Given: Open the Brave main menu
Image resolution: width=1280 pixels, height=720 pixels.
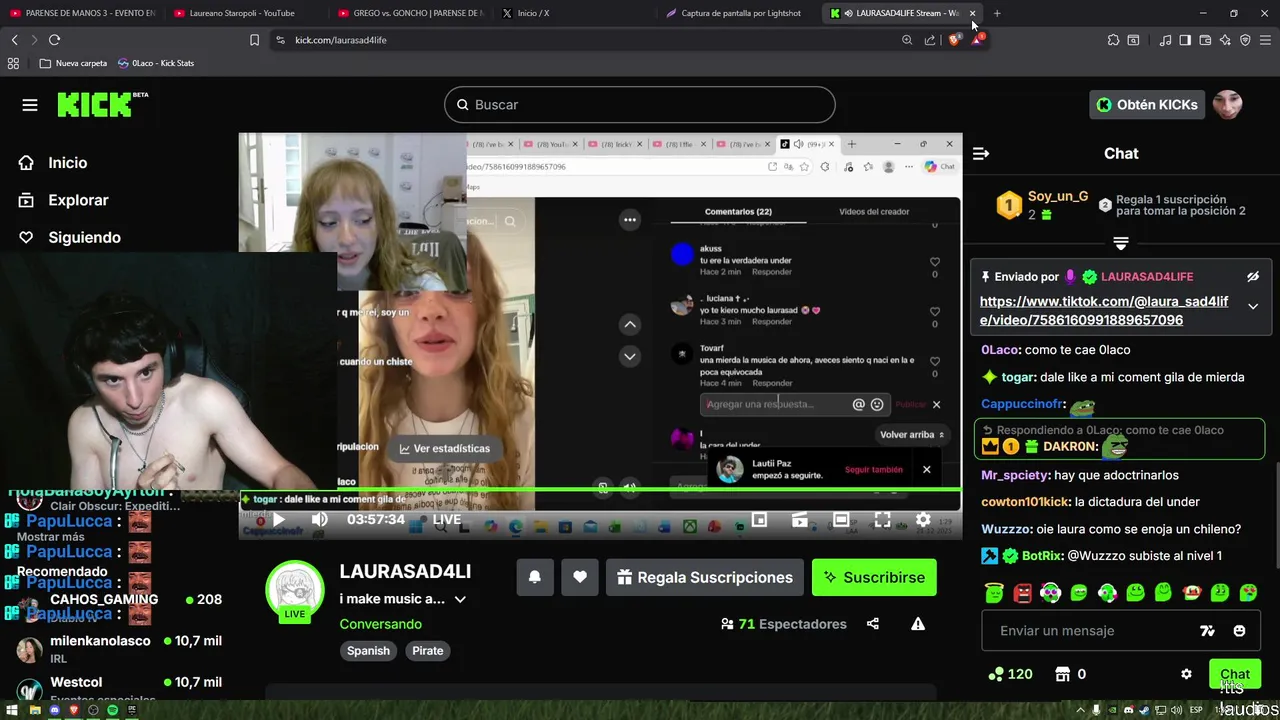Looking at the screenshot, I should [1265, 40].
